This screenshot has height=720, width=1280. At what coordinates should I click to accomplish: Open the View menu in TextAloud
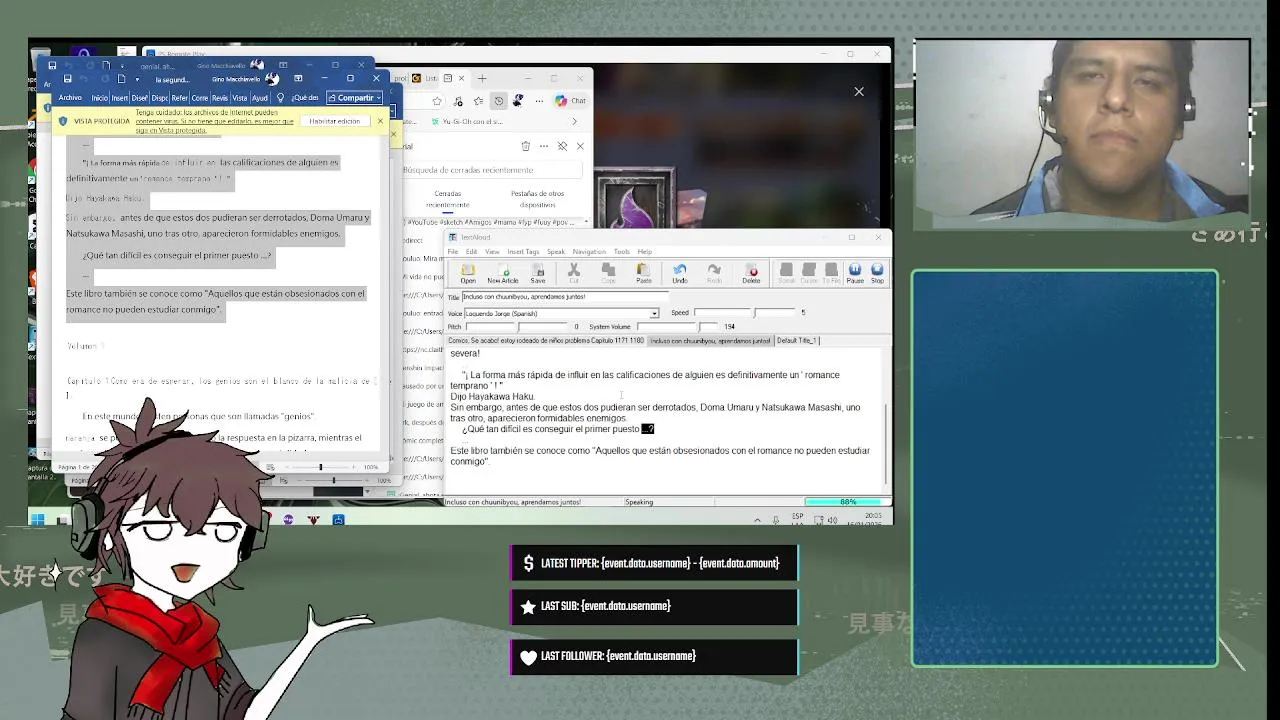[492, 252]
